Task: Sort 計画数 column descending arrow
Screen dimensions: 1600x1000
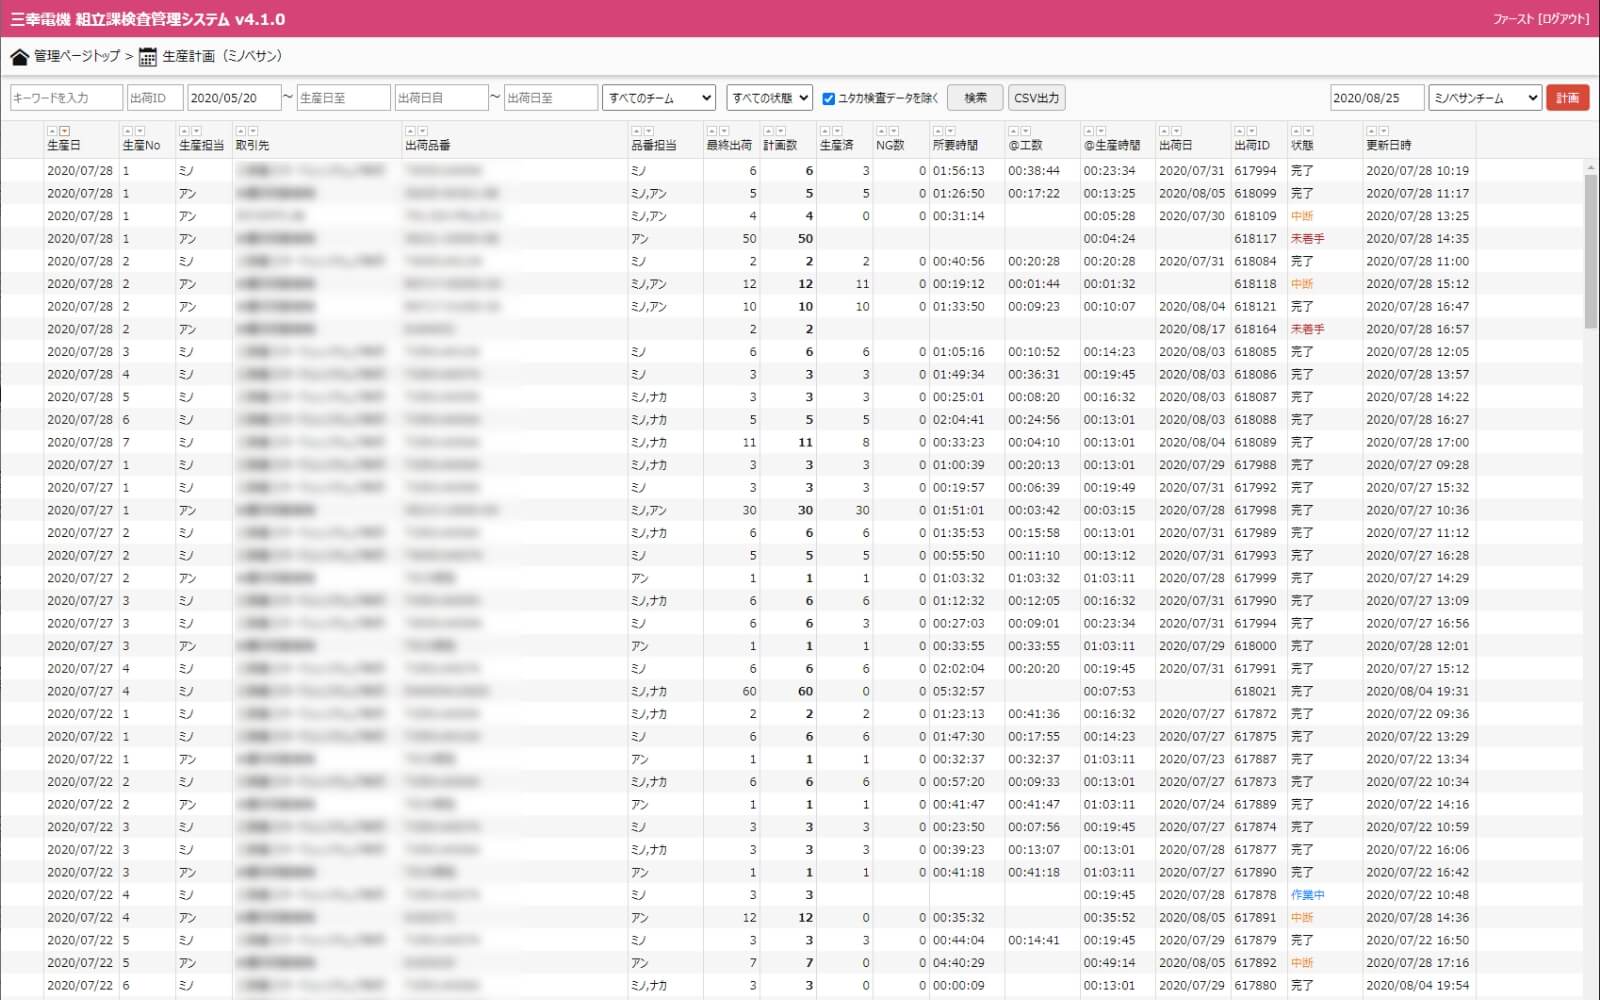Action: tap(780, 131)
